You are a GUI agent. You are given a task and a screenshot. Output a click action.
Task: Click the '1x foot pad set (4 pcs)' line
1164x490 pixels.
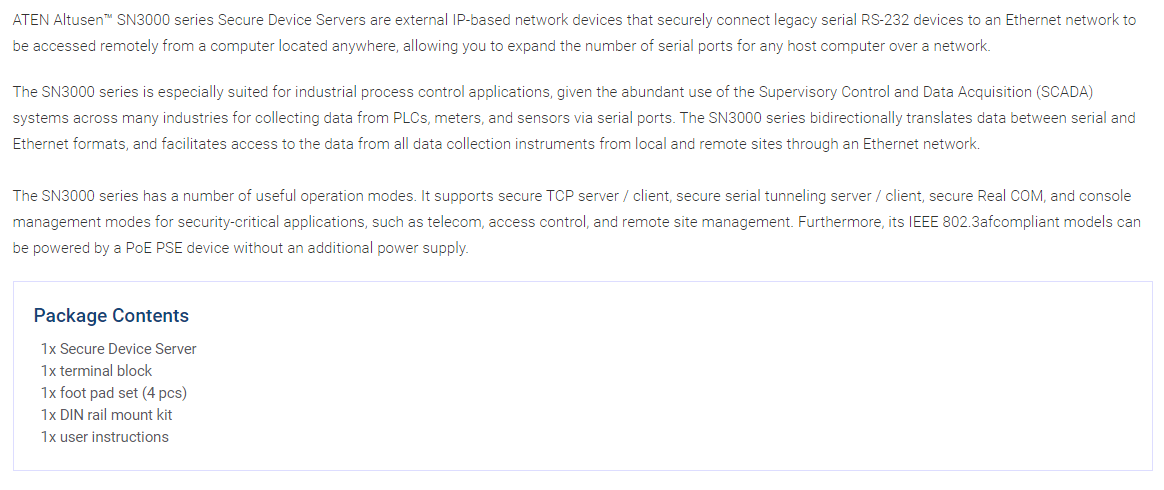point(114,393)
